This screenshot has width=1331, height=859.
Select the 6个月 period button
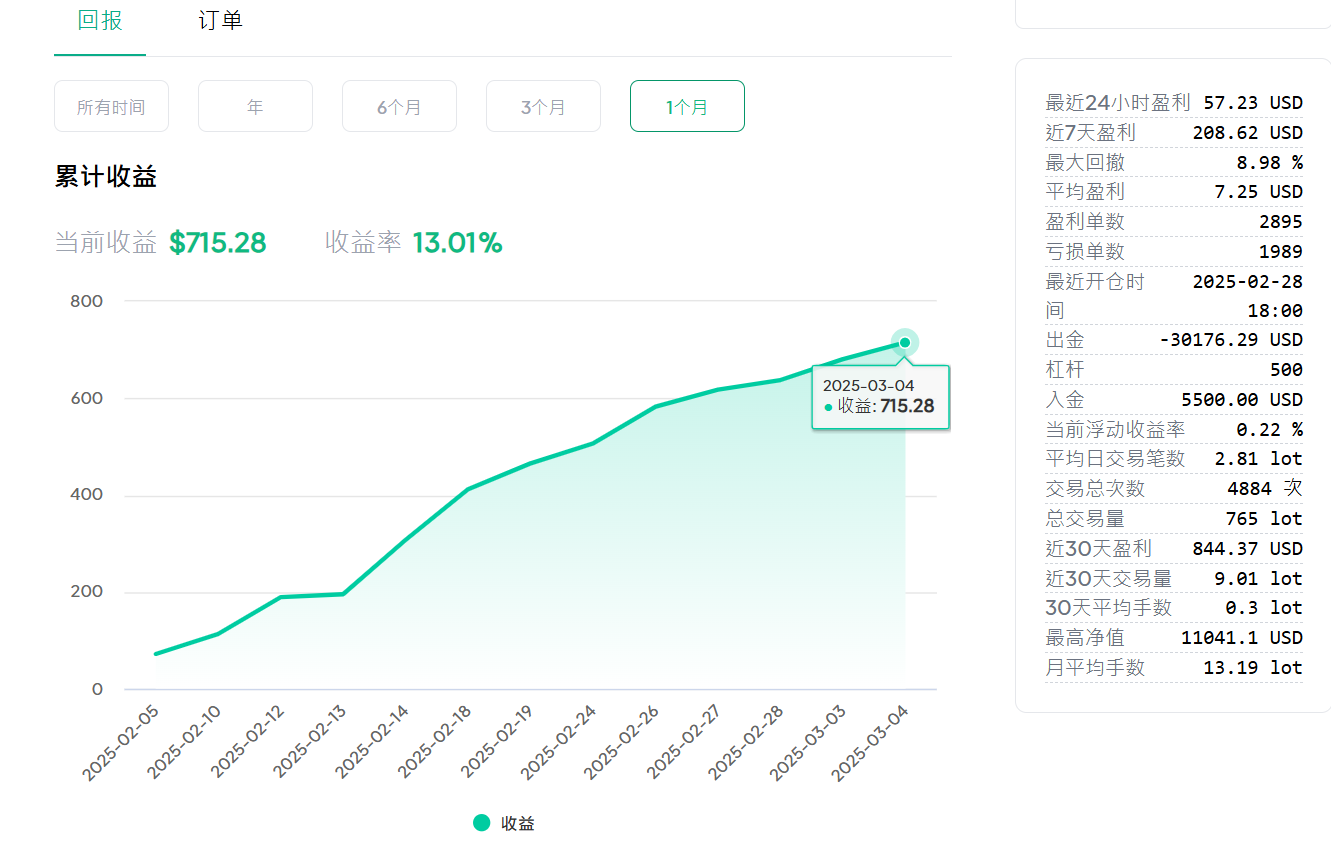coord(399,106)
